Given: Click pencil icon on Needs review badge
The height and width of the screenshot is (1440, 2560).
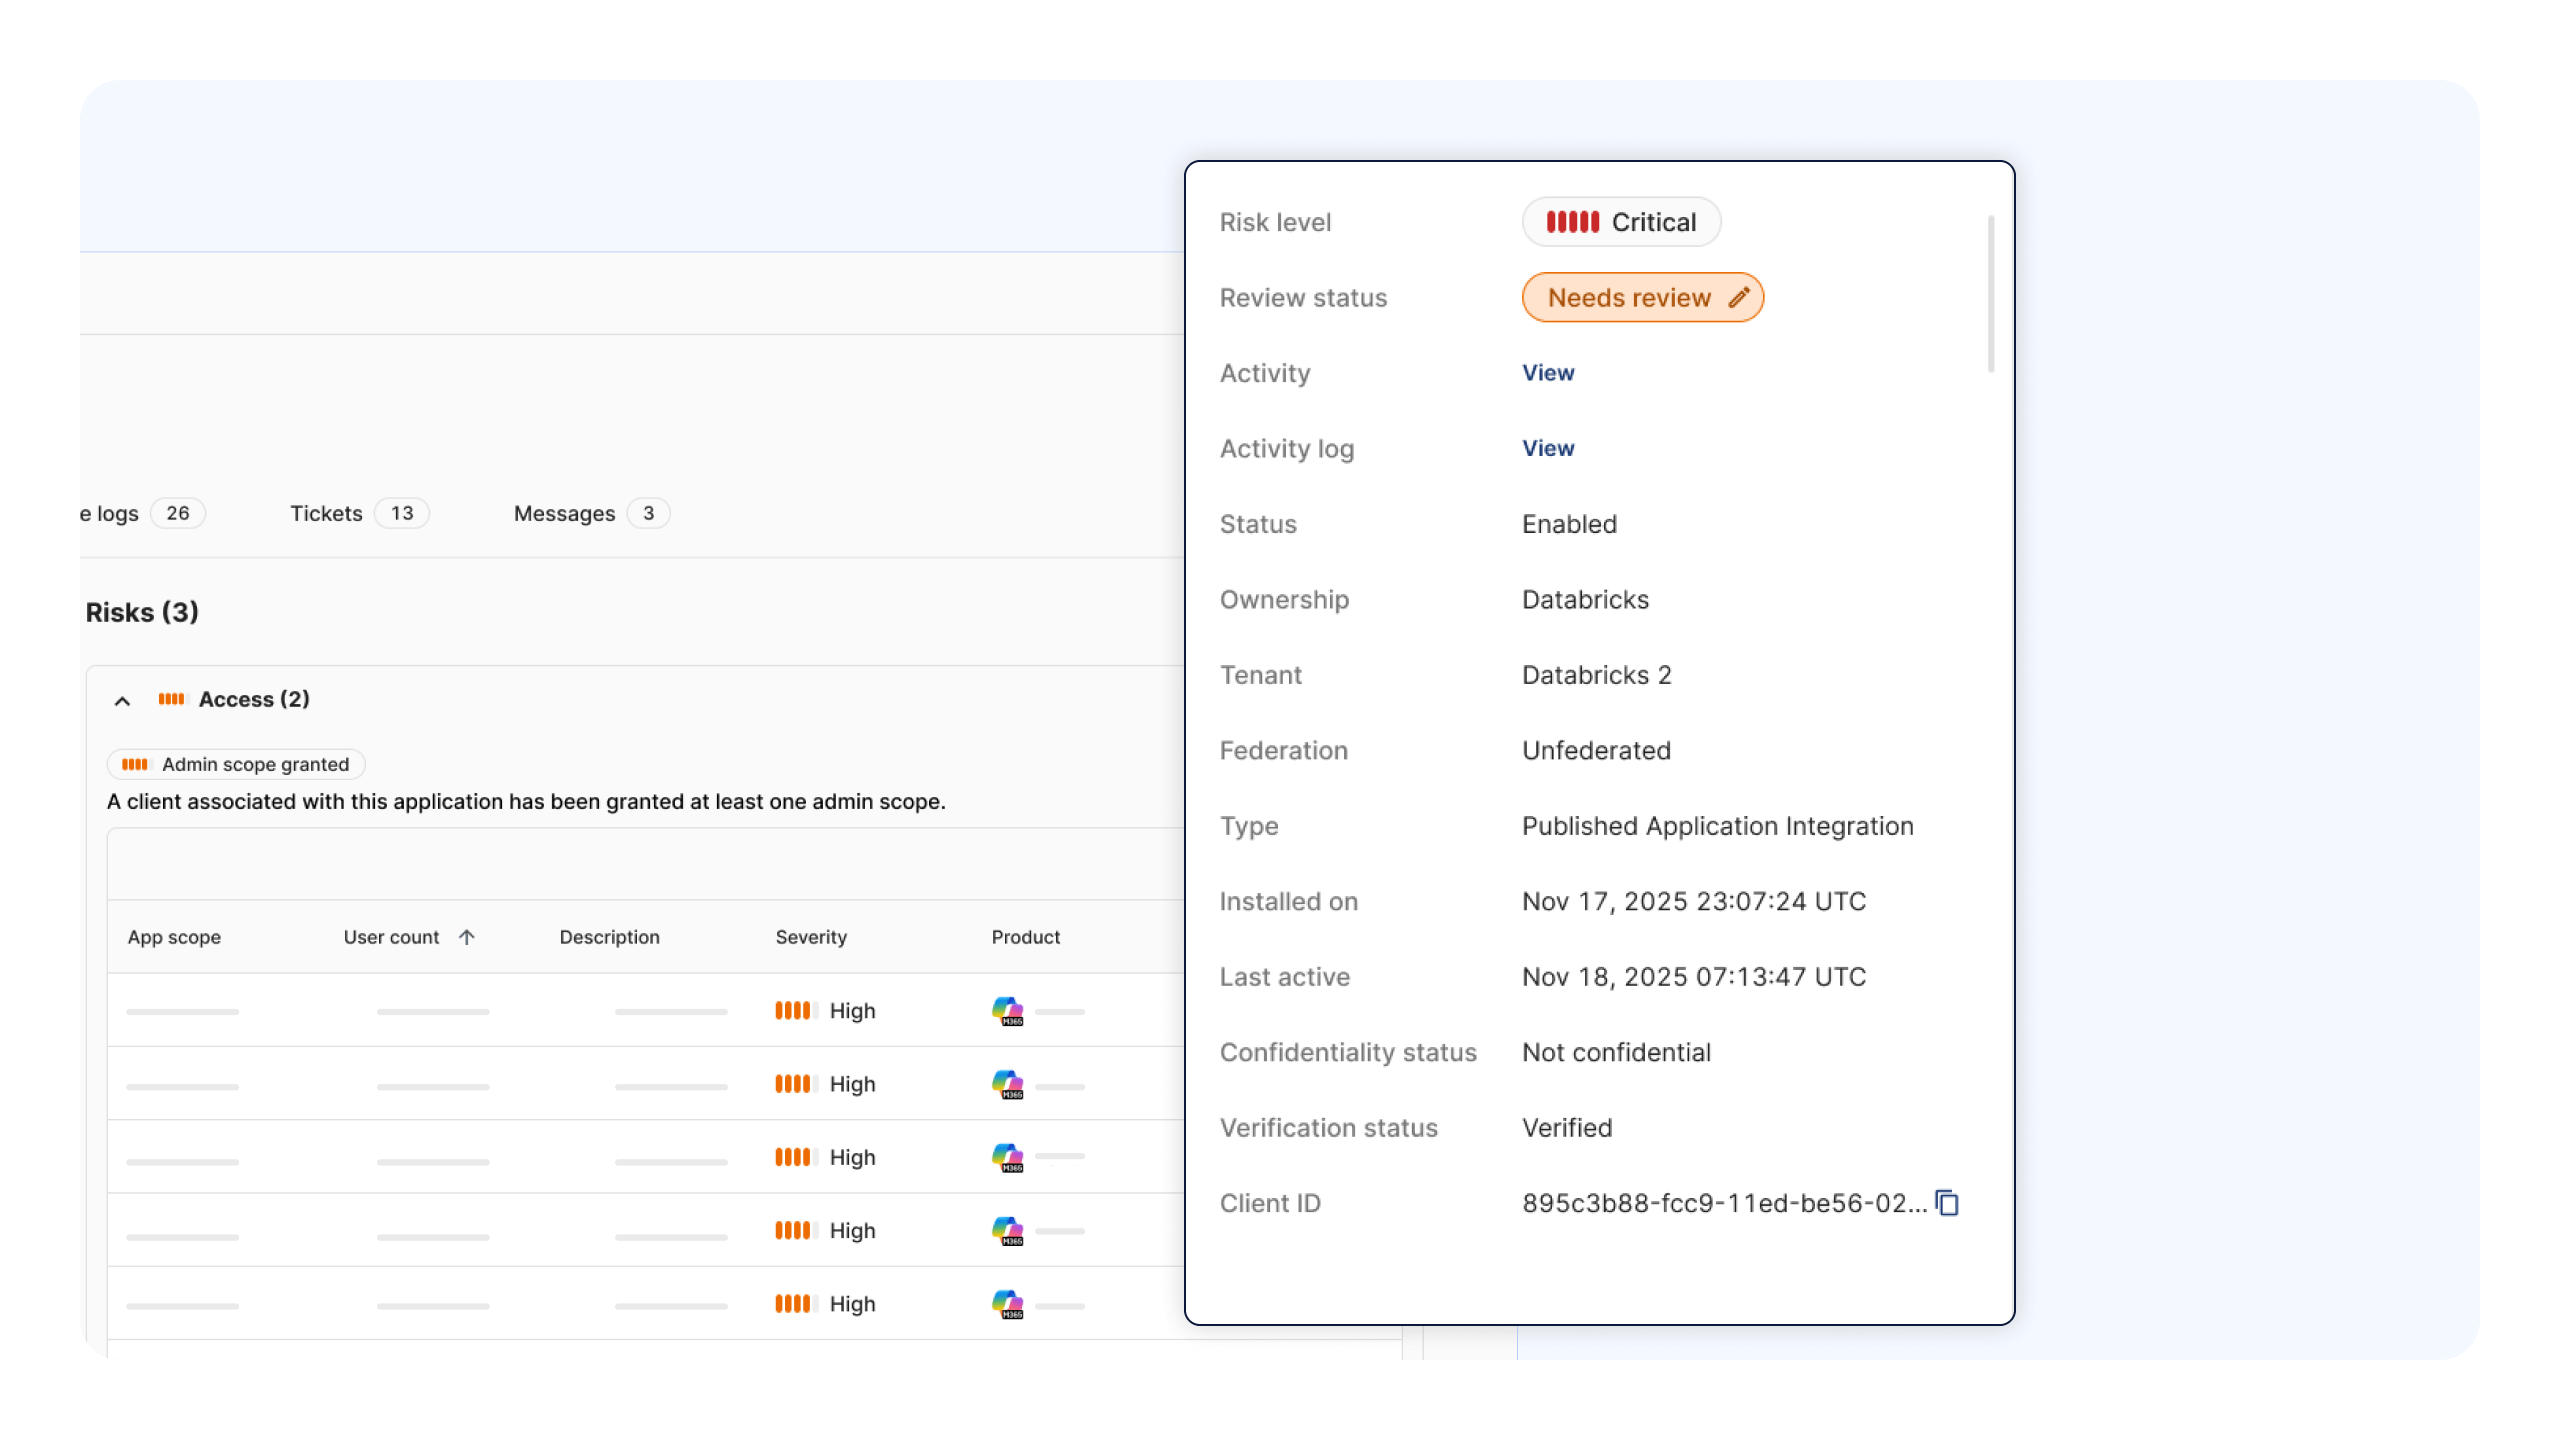Looking at the screenshot, I should tap(1739, 297).
